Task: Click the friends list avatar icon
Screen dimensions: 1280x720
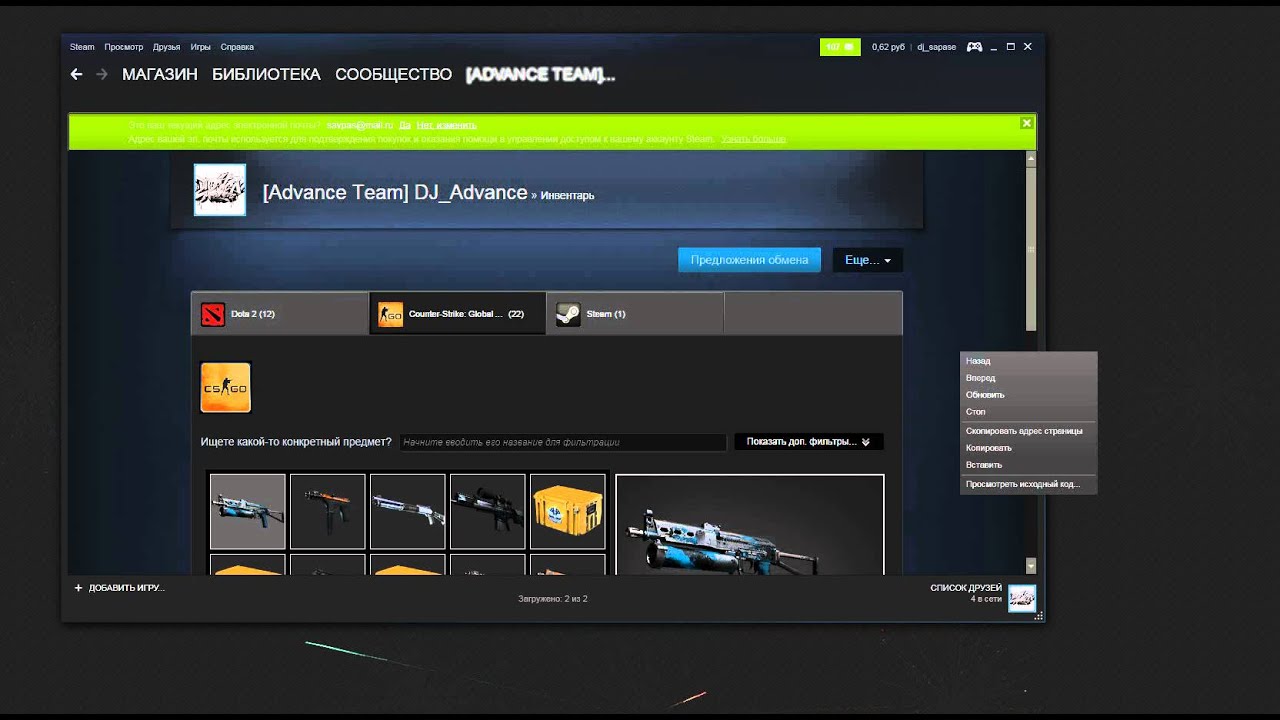Action: pos(1022,598)
